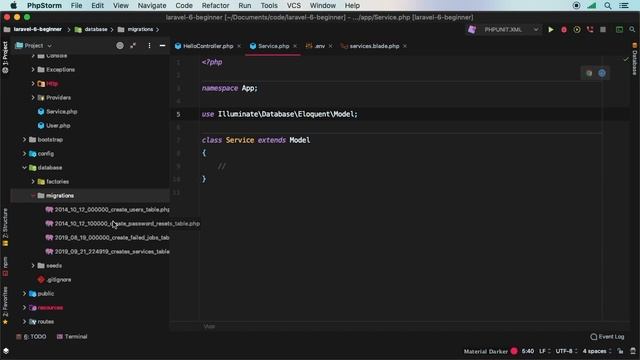This screenshot has height=360, width=640.
Task: Expand the Exceptions folder
Action: [33, 70]
